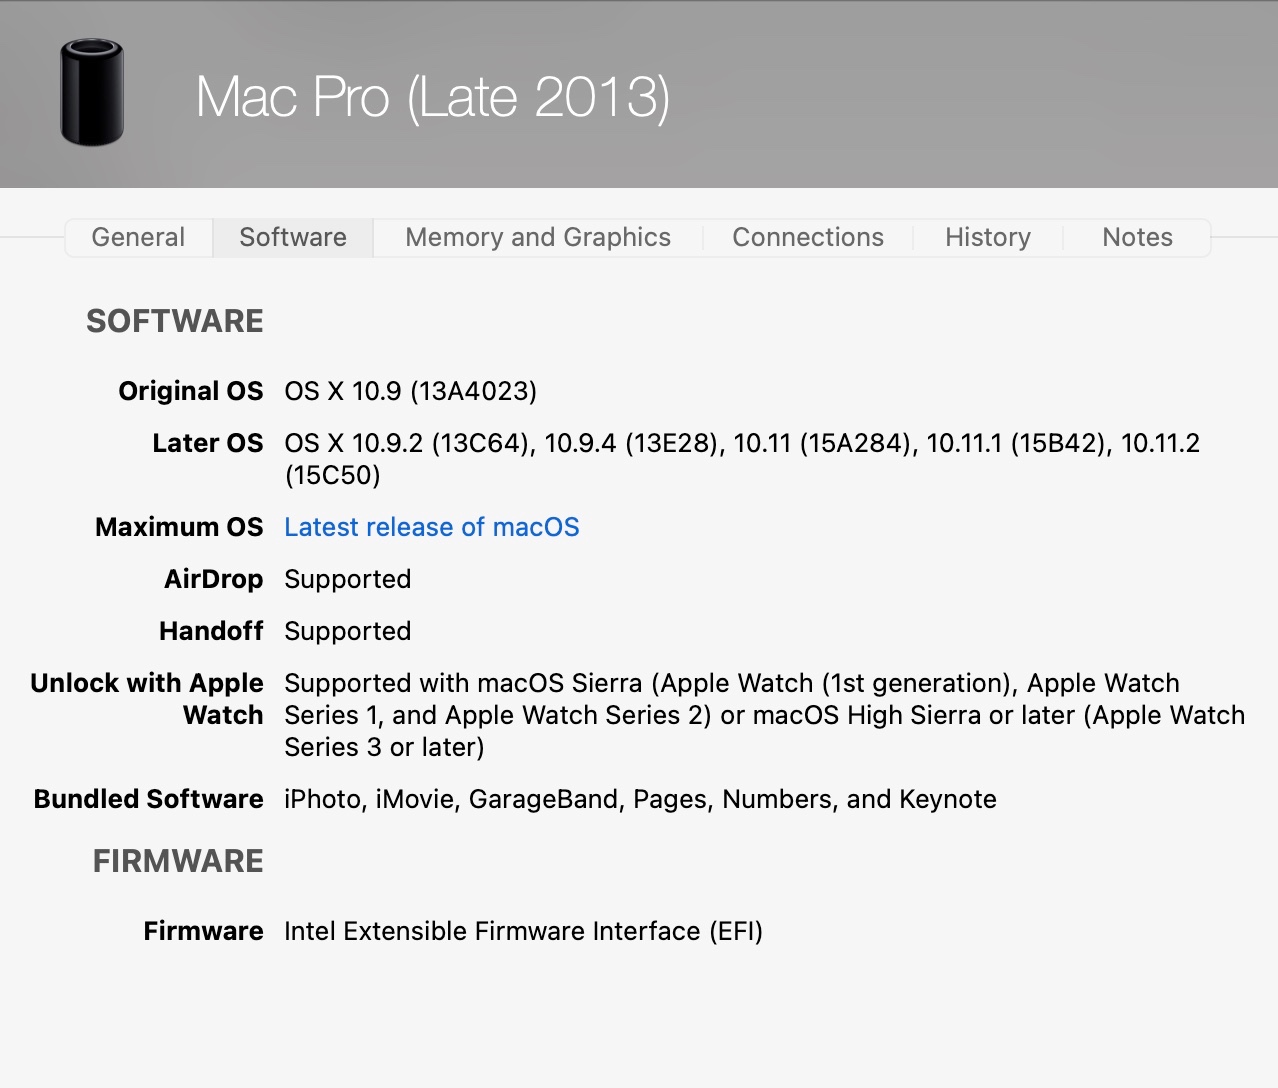Screen dimensions: 1278x1088
Task: Click the AirDrop Supported value
Action: [347, 579]
